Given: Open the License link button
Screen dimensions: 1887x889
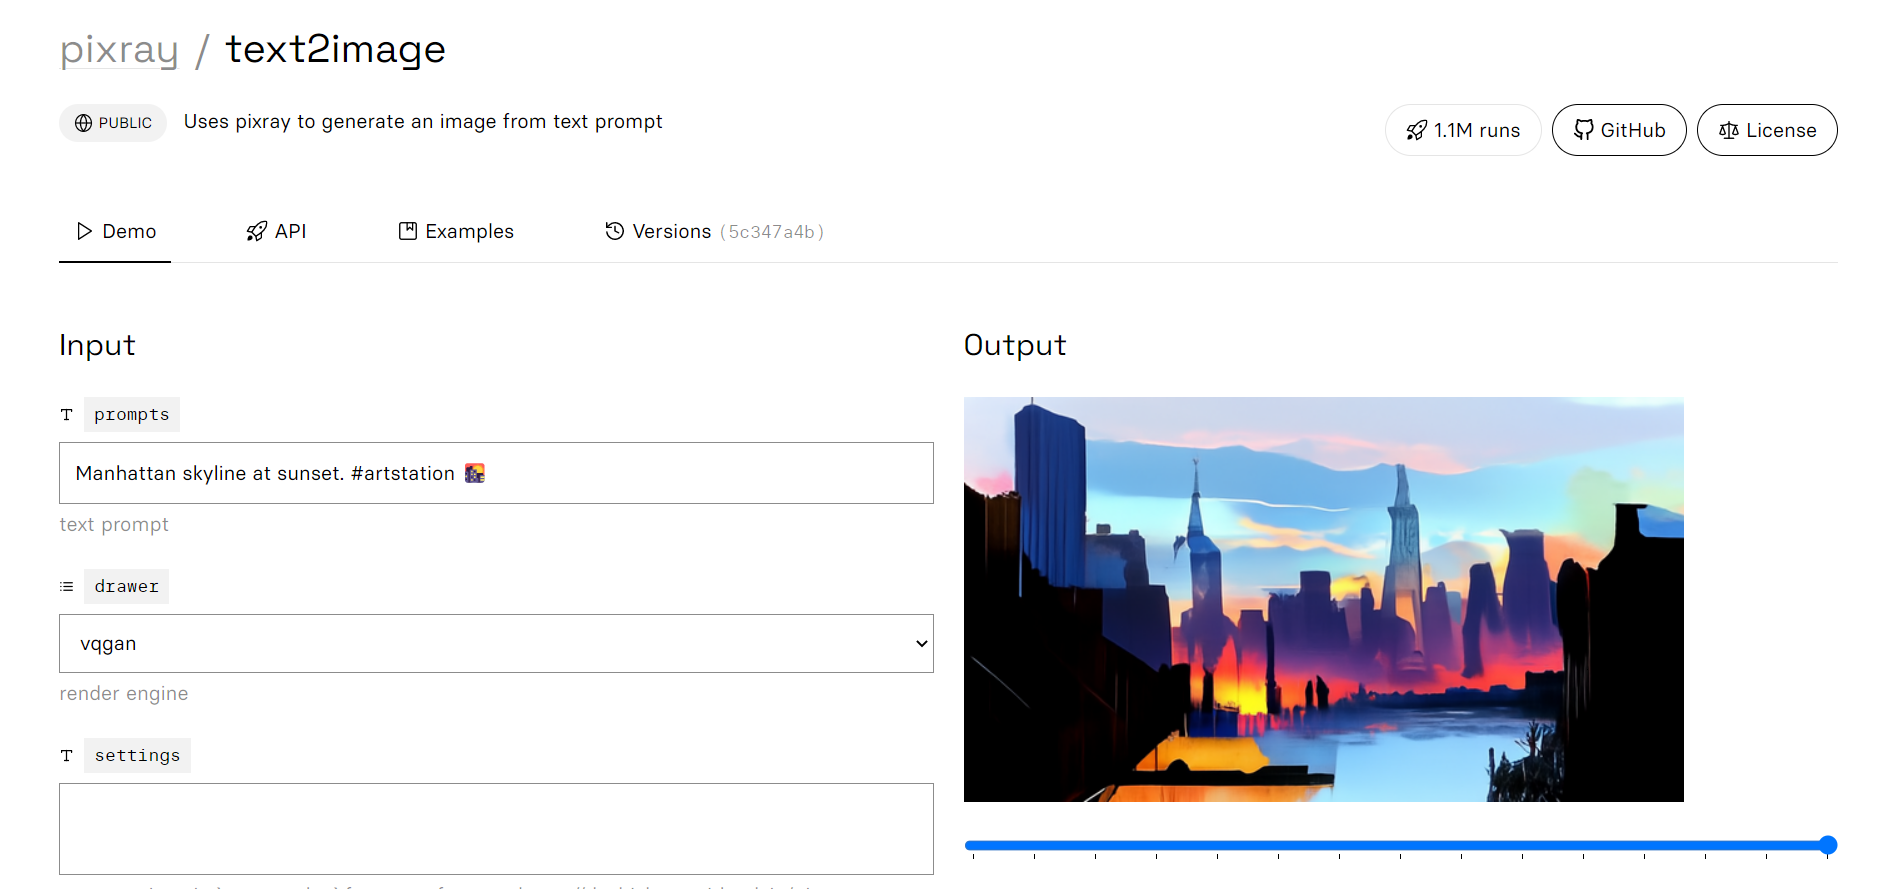Looking at the screenshot, I should 1767,130.
